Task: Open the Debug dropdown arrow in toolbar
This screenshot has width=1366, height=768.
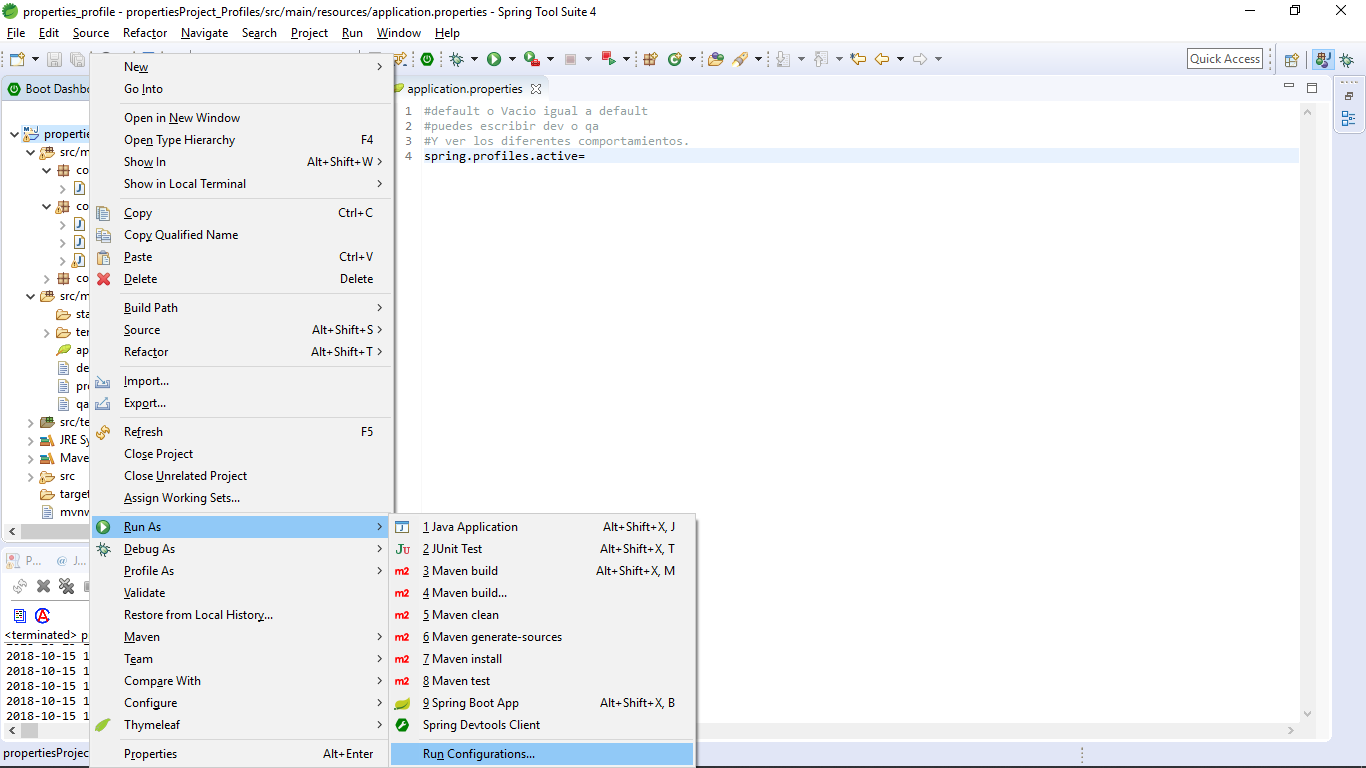Action: (x=474, y=59)
